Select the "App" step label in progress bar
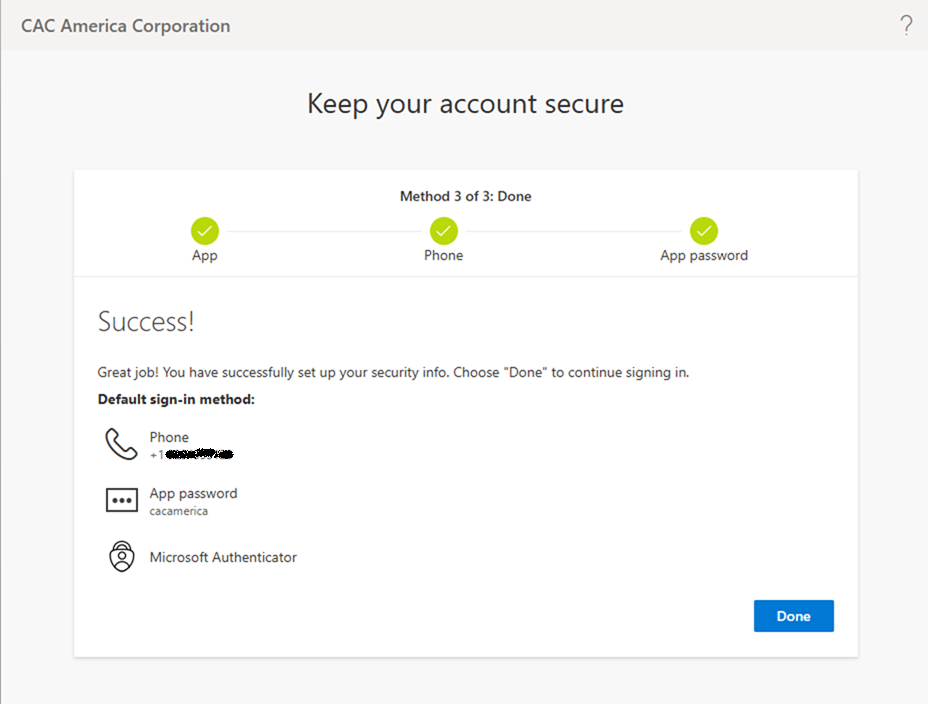The width and height of the screenshot is (935, 704). pos(205,256)
